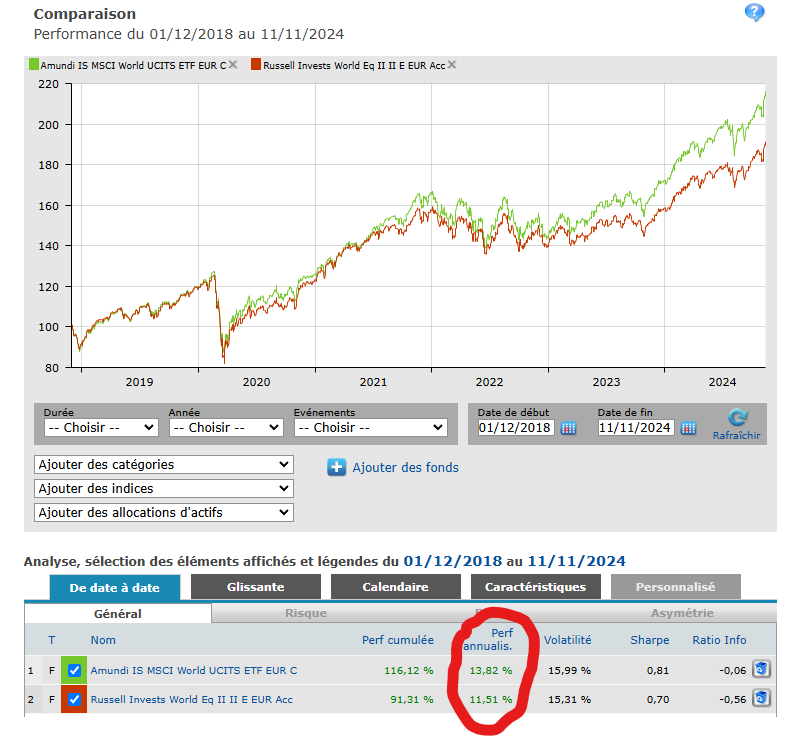Open calendar picker for Date de fin
This screenshot has width=788, height=737.
pos(688,428)
